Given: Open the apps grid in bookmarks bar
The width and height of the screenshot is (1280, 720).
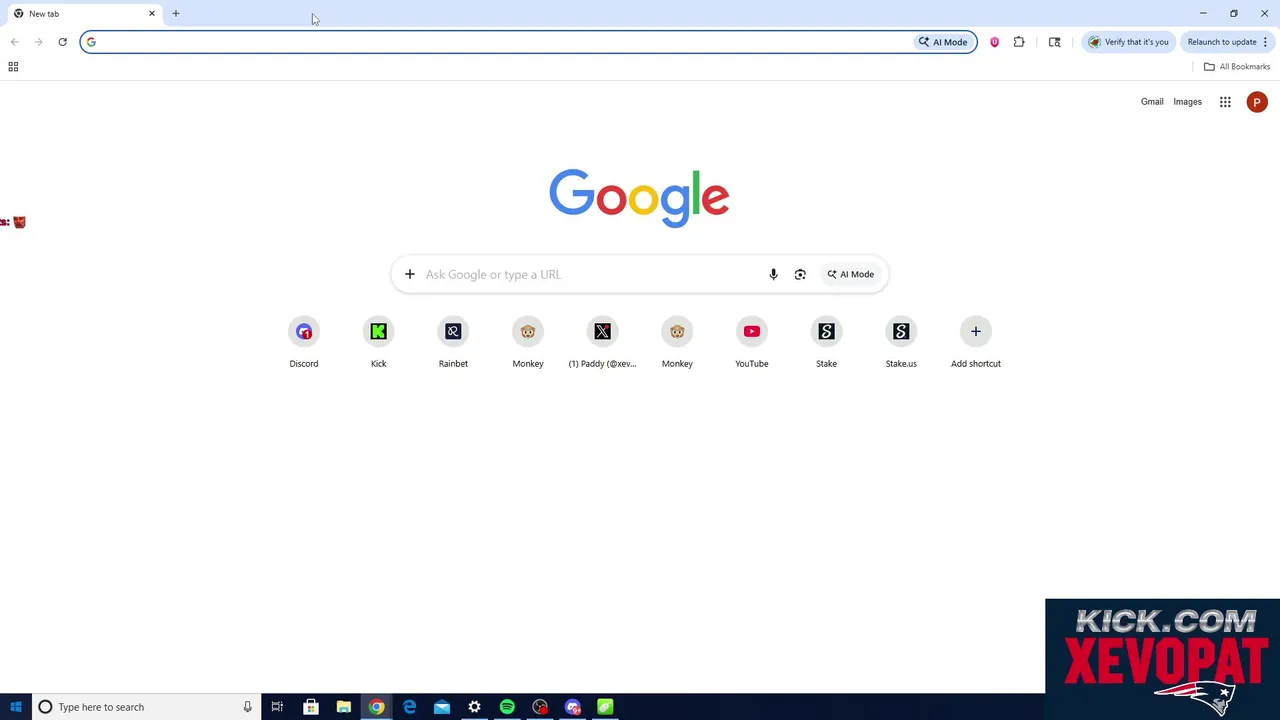Looking at the screenshot, I should [x=13, y=67].
